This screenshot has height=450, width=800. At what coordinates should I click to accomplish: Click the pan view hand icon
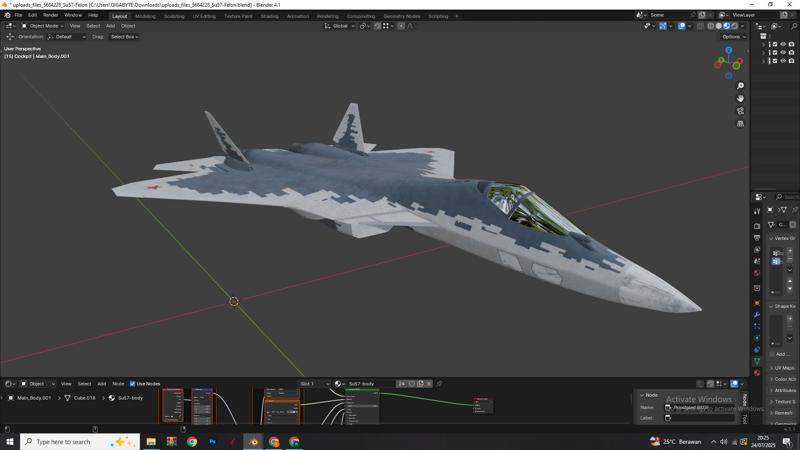(740, 98)
